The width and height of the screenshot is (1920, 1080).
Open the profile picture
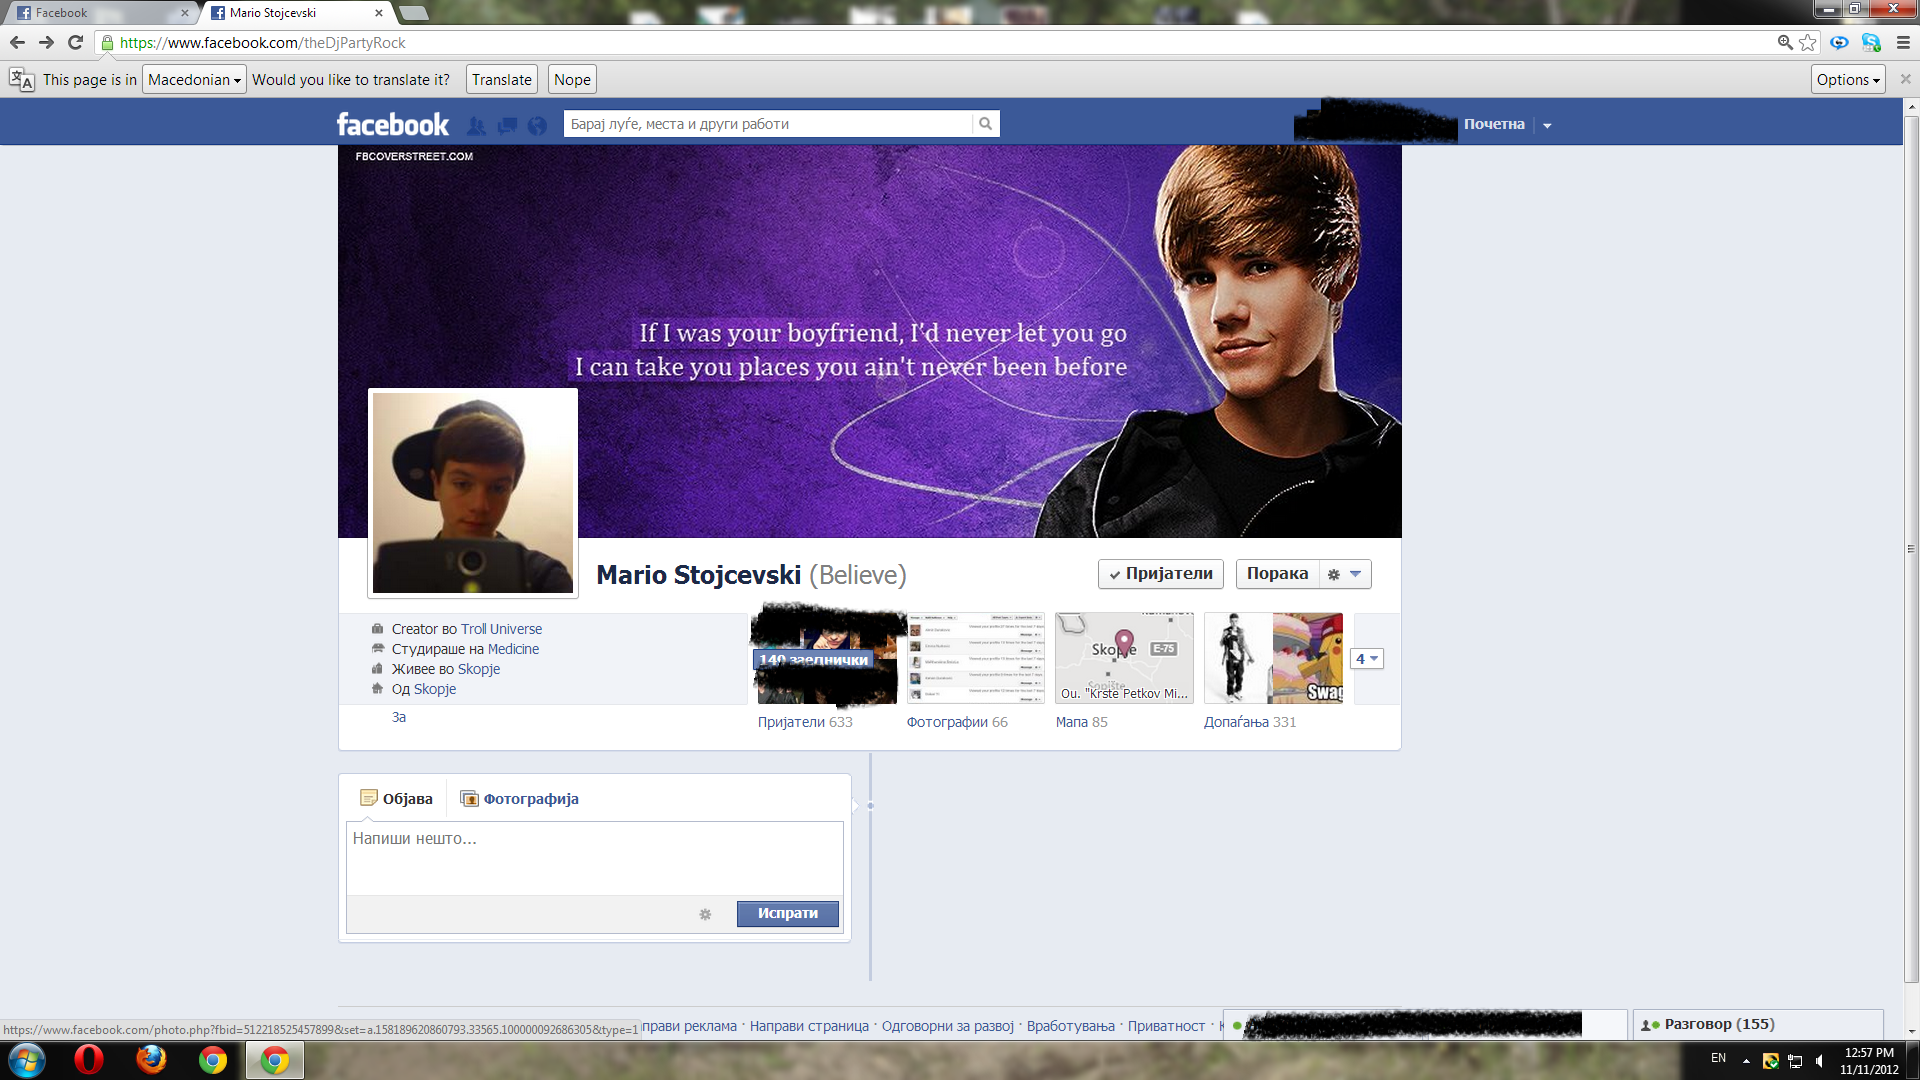473,493
